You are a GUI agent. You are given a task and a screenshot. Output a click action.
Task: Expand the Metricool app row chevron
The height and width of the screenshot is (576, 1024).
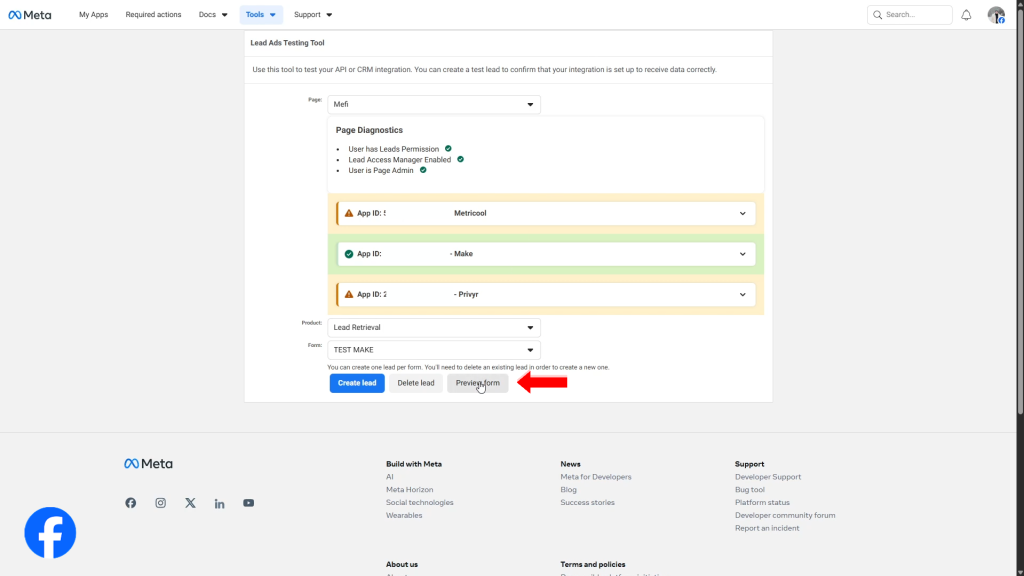tap(743, 214)
